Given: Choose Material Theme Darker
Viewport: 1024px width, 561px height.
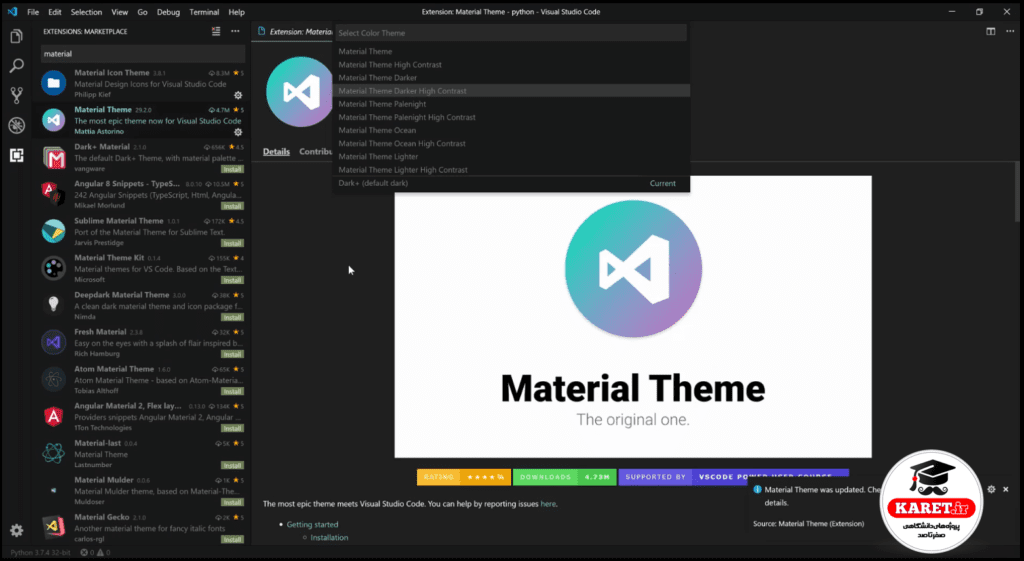Looking at the screenshot, I should [511, 78].
